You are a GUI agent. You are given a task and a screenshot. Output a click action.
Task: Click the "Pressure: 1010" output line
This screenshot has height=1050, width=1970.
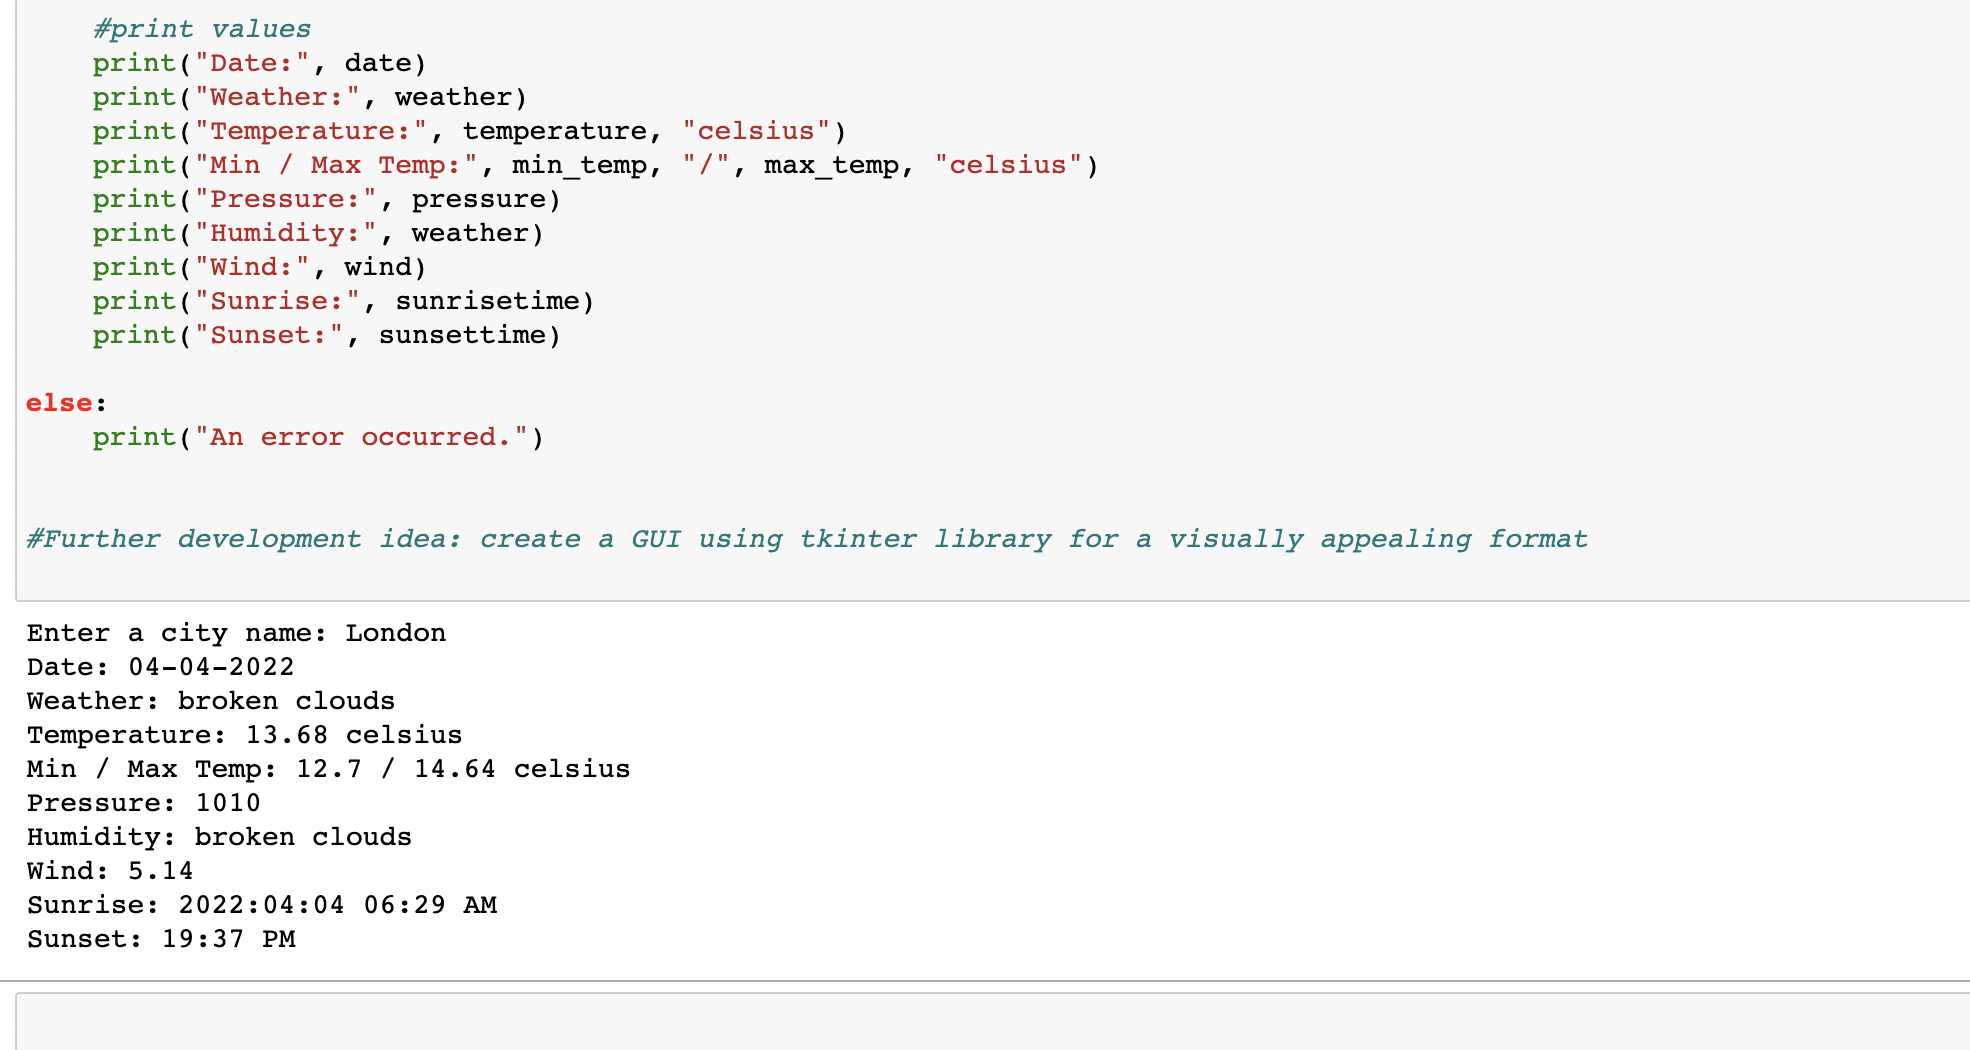point(143,803)
